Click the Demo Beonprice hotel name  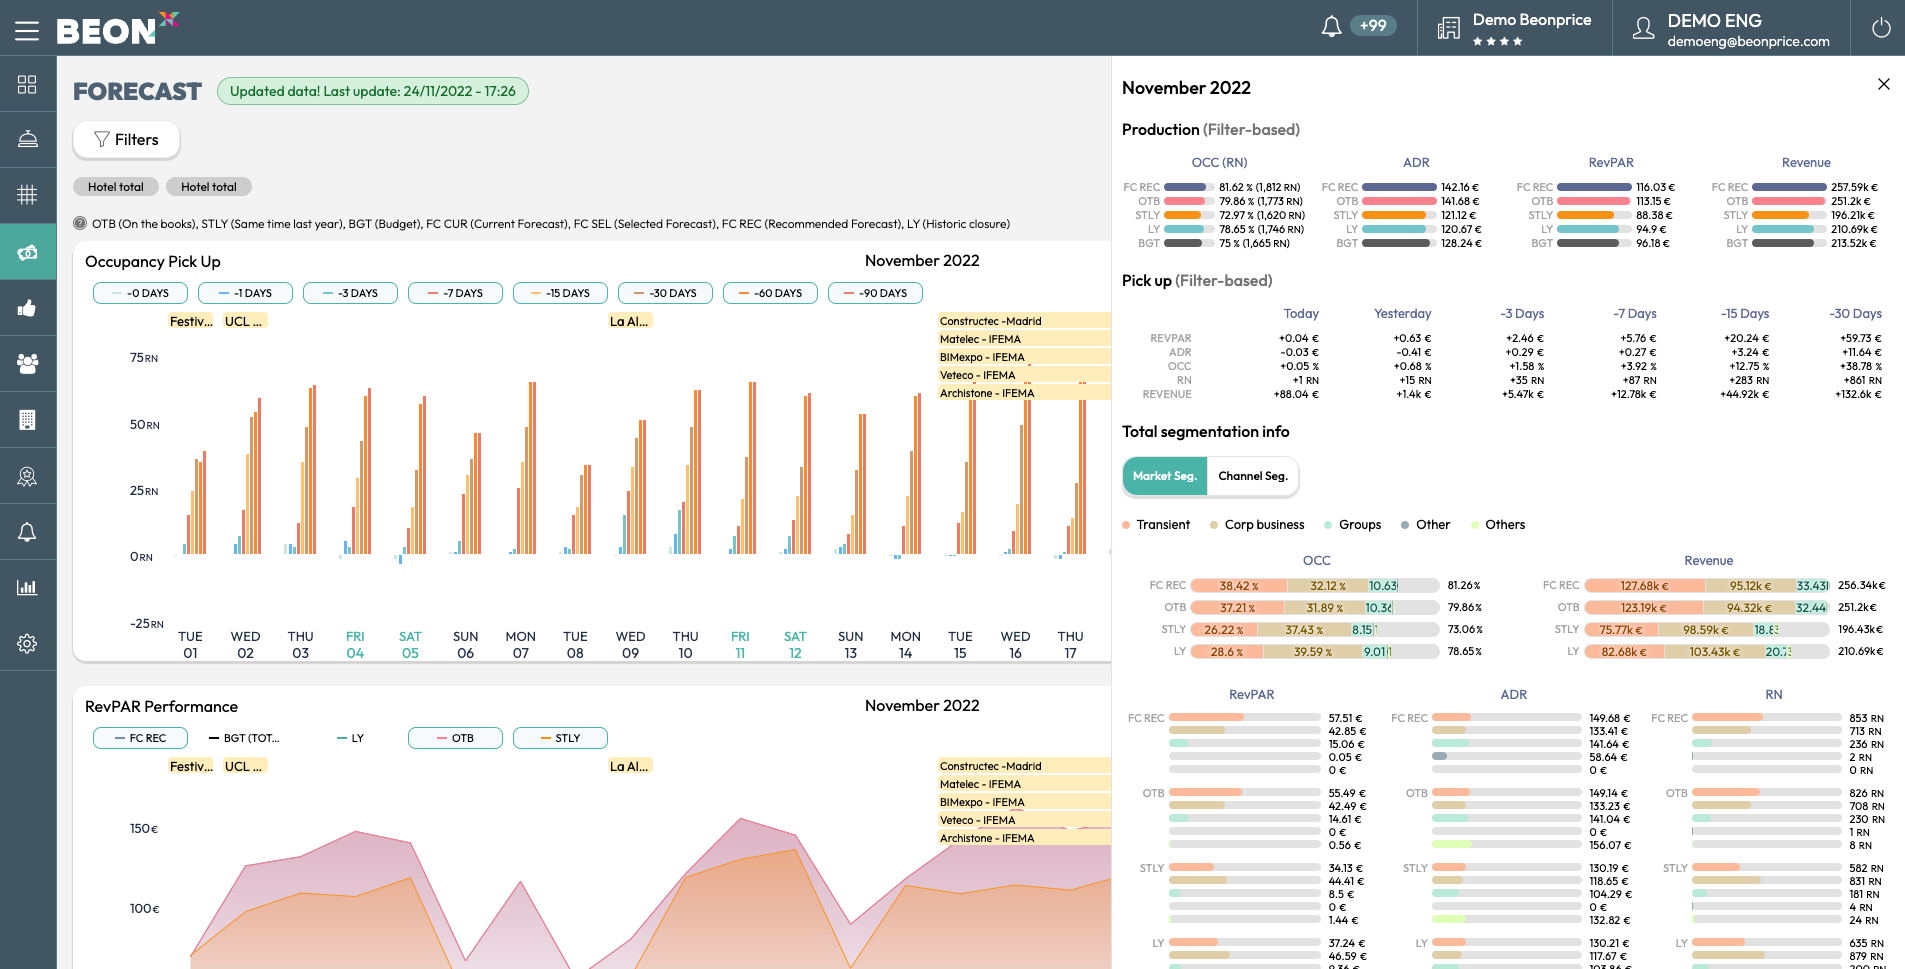pos(1532,20)
